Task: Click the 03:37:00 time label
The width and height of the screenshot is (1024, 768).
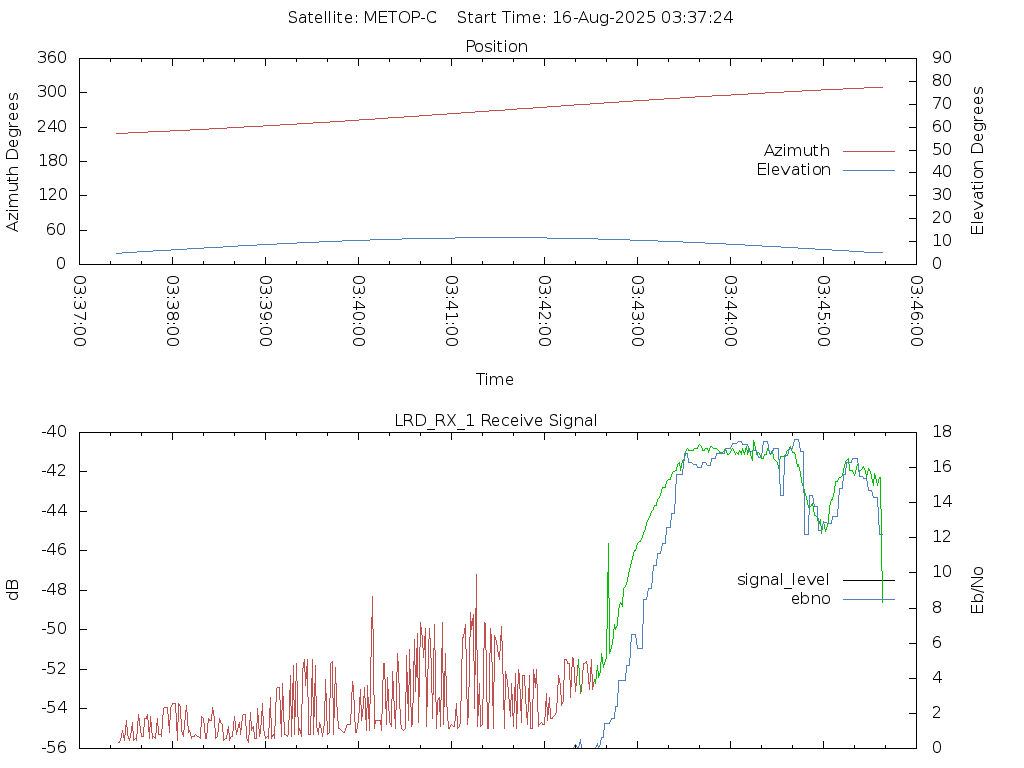Action: 80,311
